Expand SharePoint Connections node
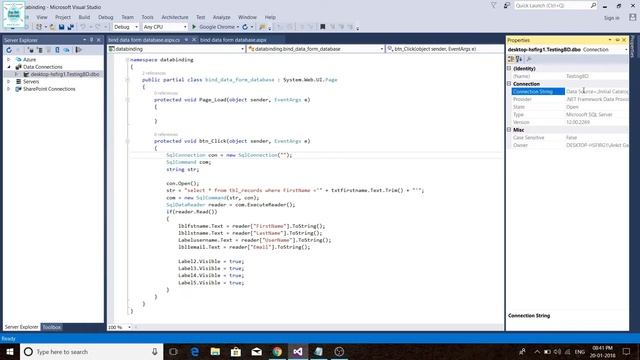This screenshot has width=640, height=360. tap(9, 89)
